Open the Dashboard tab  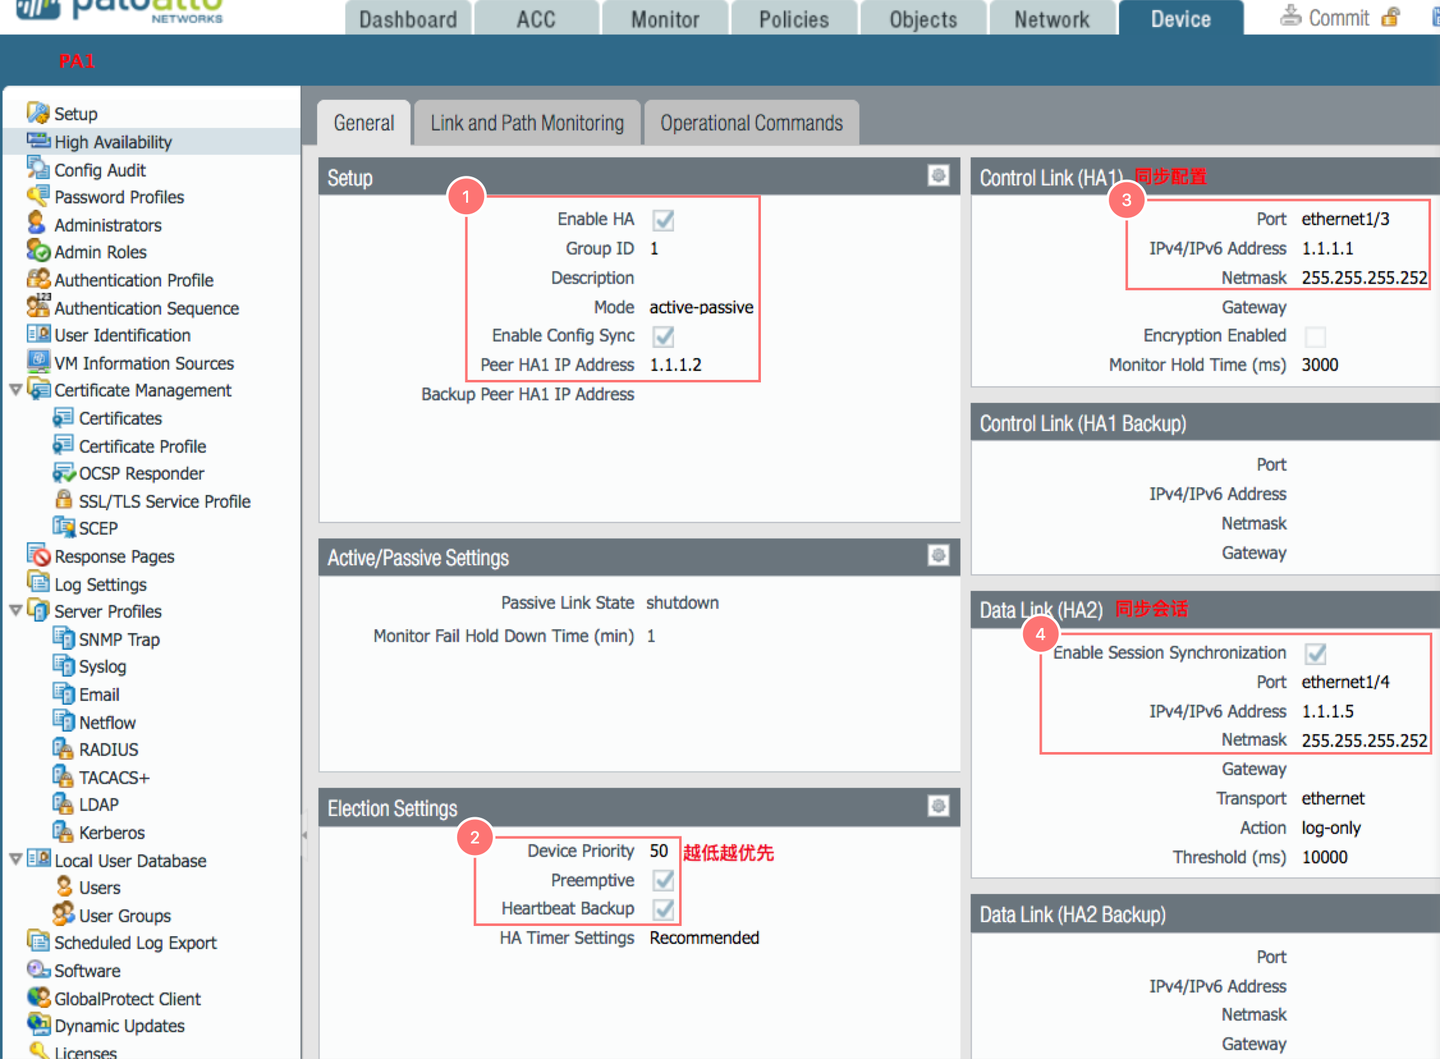click(408, 19)
